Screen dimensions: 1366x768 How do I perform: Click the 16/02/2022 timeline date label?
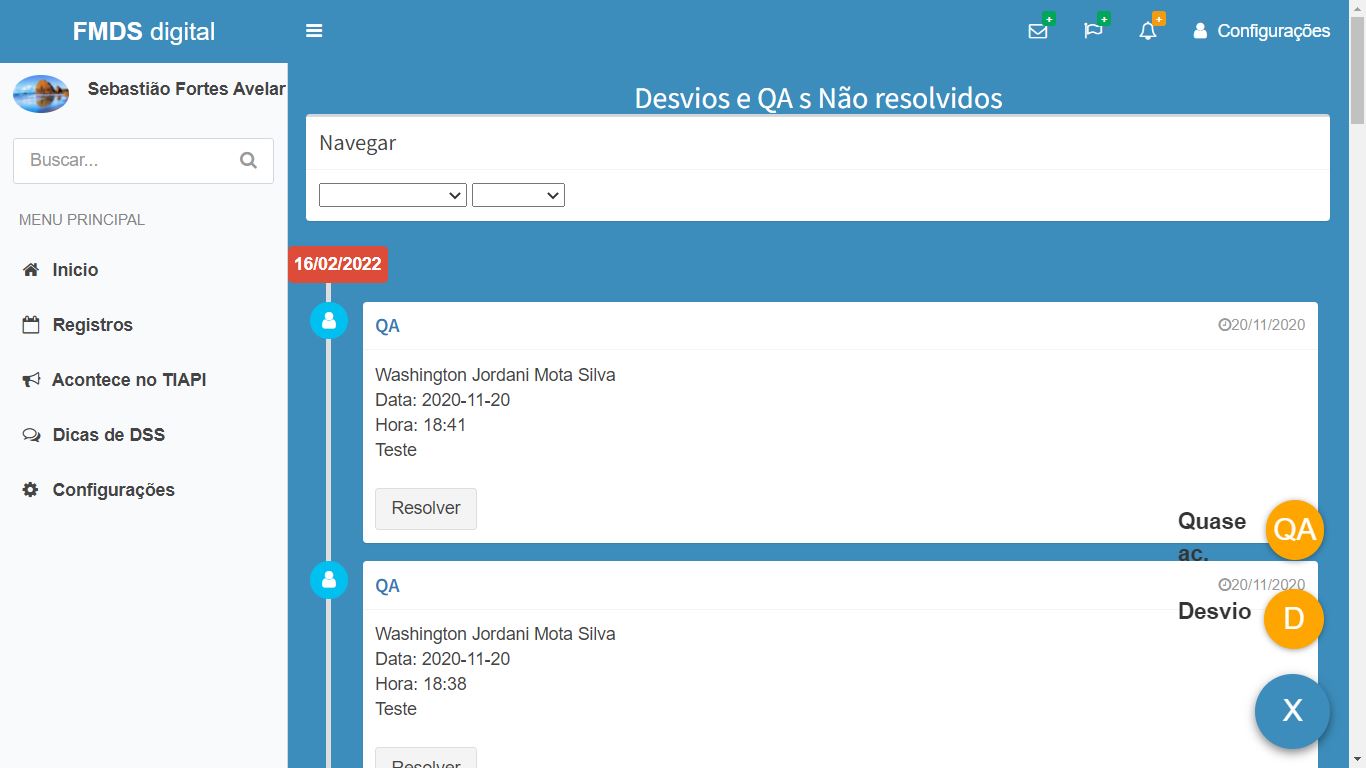click(338, 264)
